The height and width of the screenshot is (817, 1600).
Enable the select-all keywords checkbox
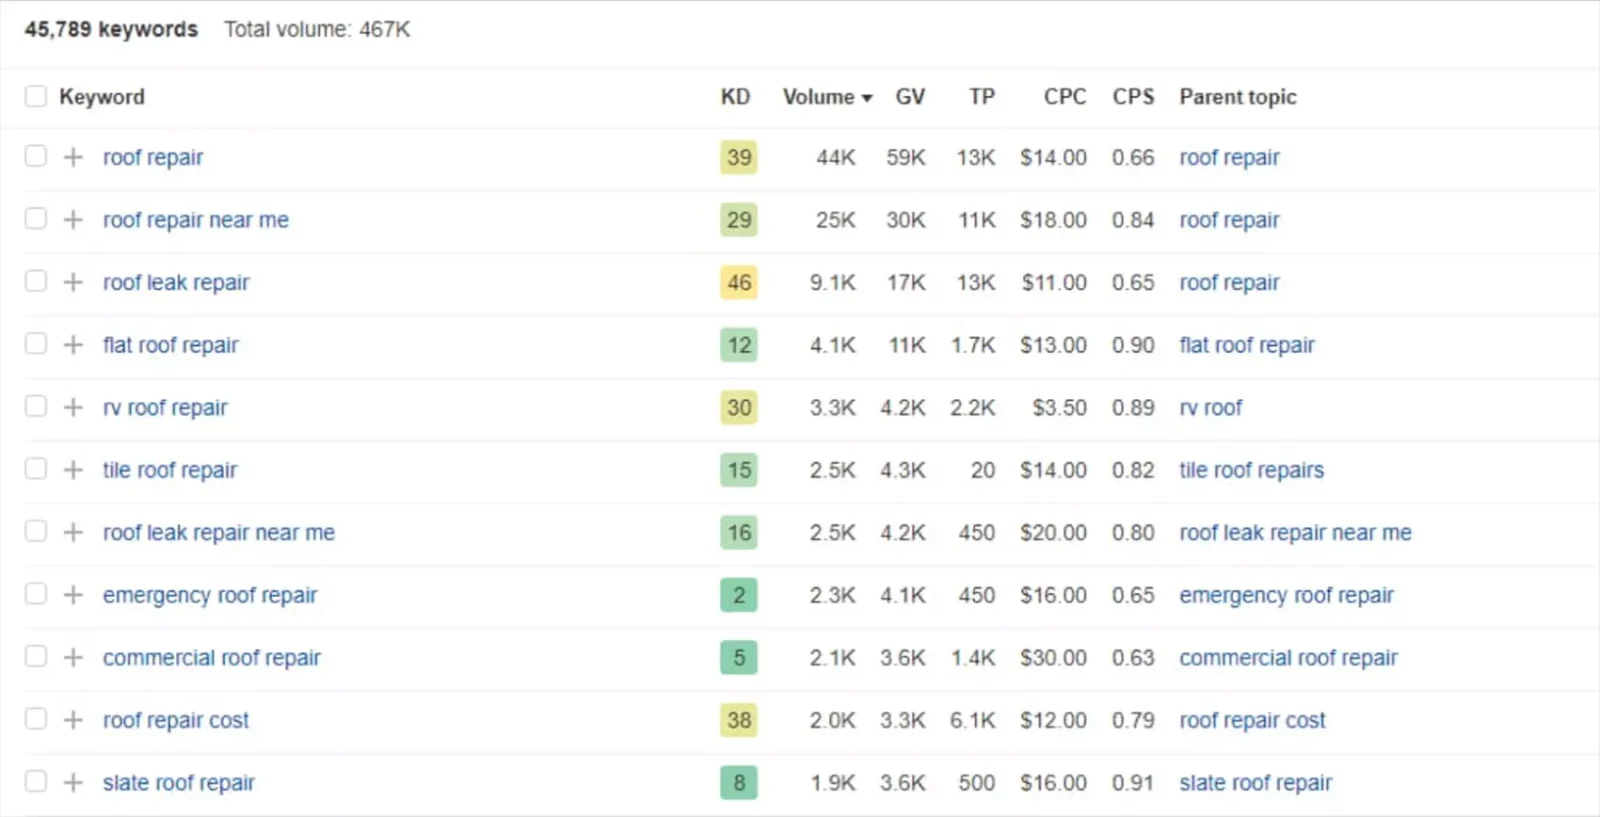coord(35,96)
